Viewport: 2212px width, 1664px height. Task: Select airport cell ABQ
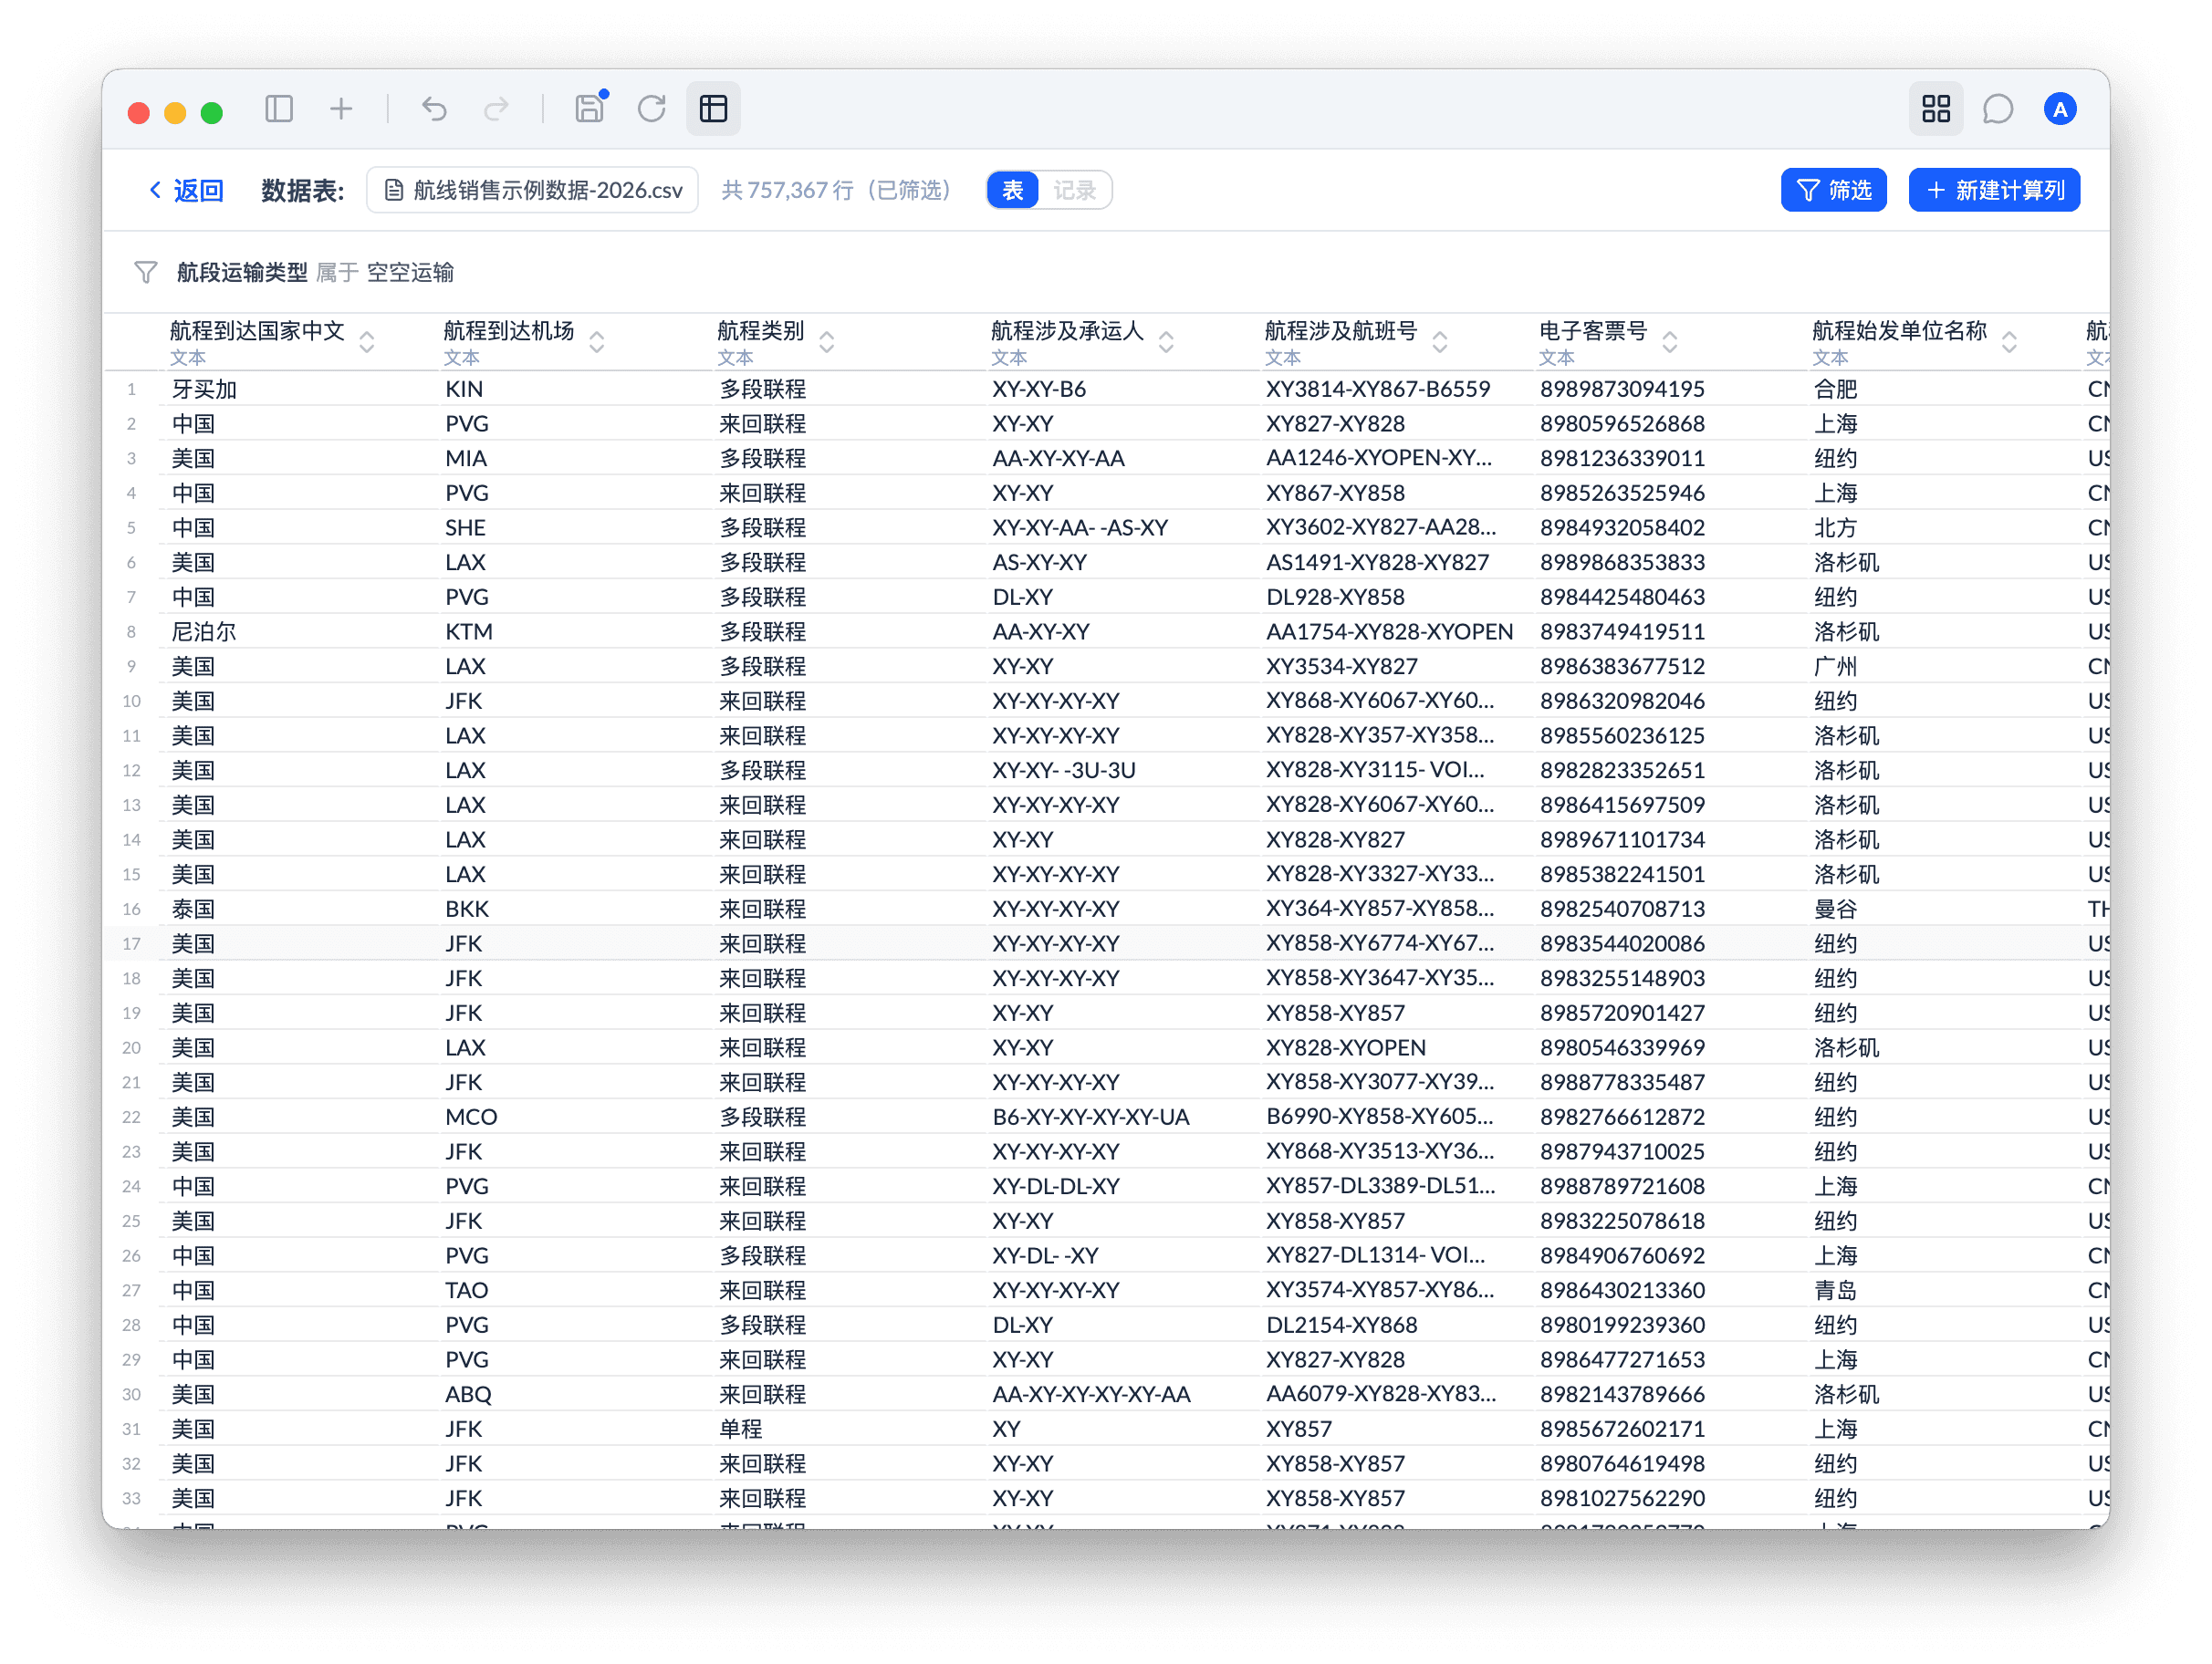pos(468,1394)
